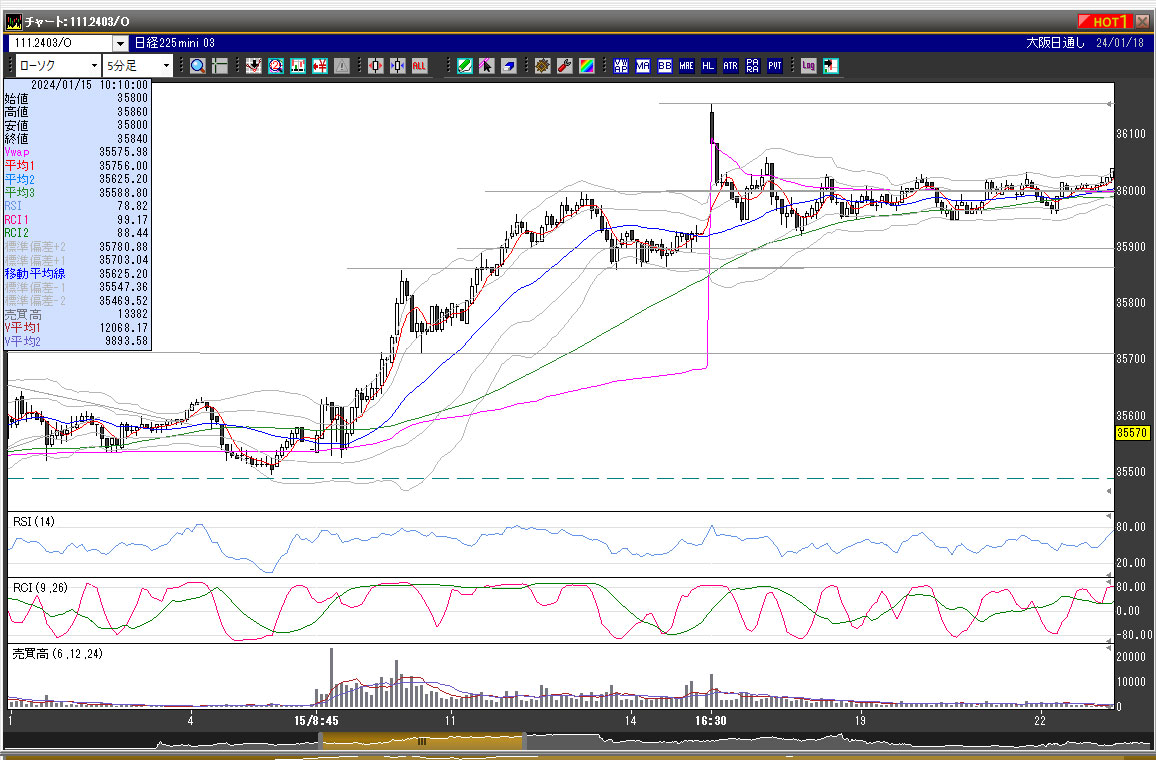Select the green pencil drawing tool

coord(464,66)
